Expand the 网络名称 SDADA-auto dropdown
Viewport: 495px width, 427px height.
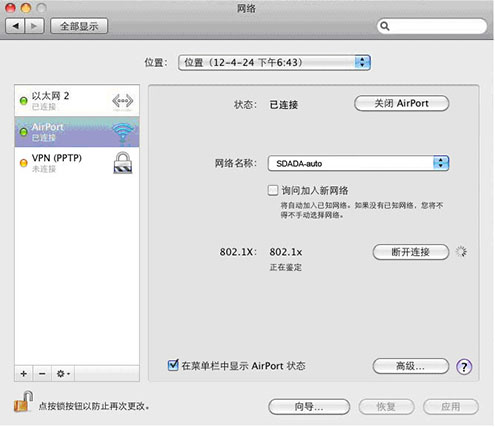point(358,163)
